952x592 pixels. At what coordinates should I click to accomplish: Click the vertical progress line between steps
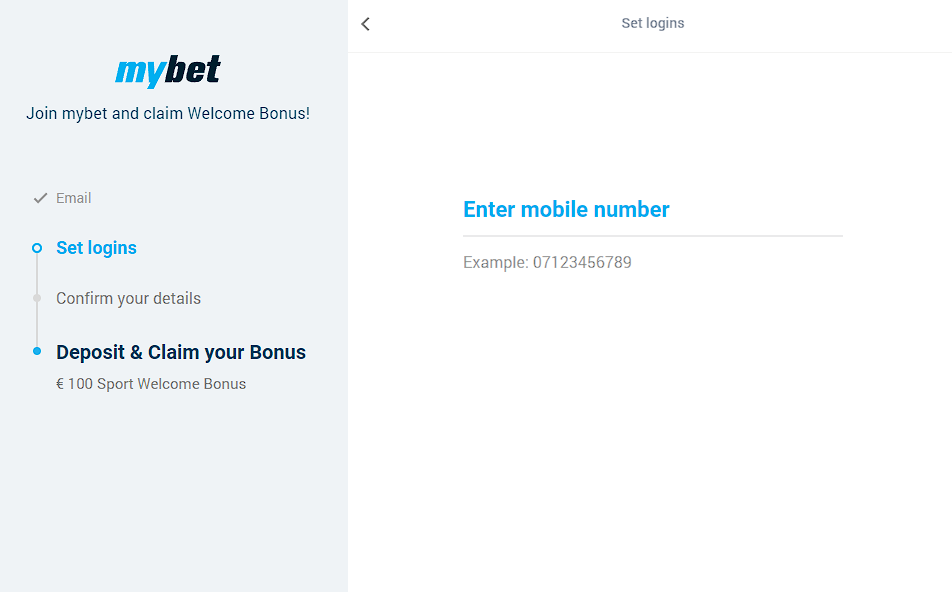(x=37, y=323)
